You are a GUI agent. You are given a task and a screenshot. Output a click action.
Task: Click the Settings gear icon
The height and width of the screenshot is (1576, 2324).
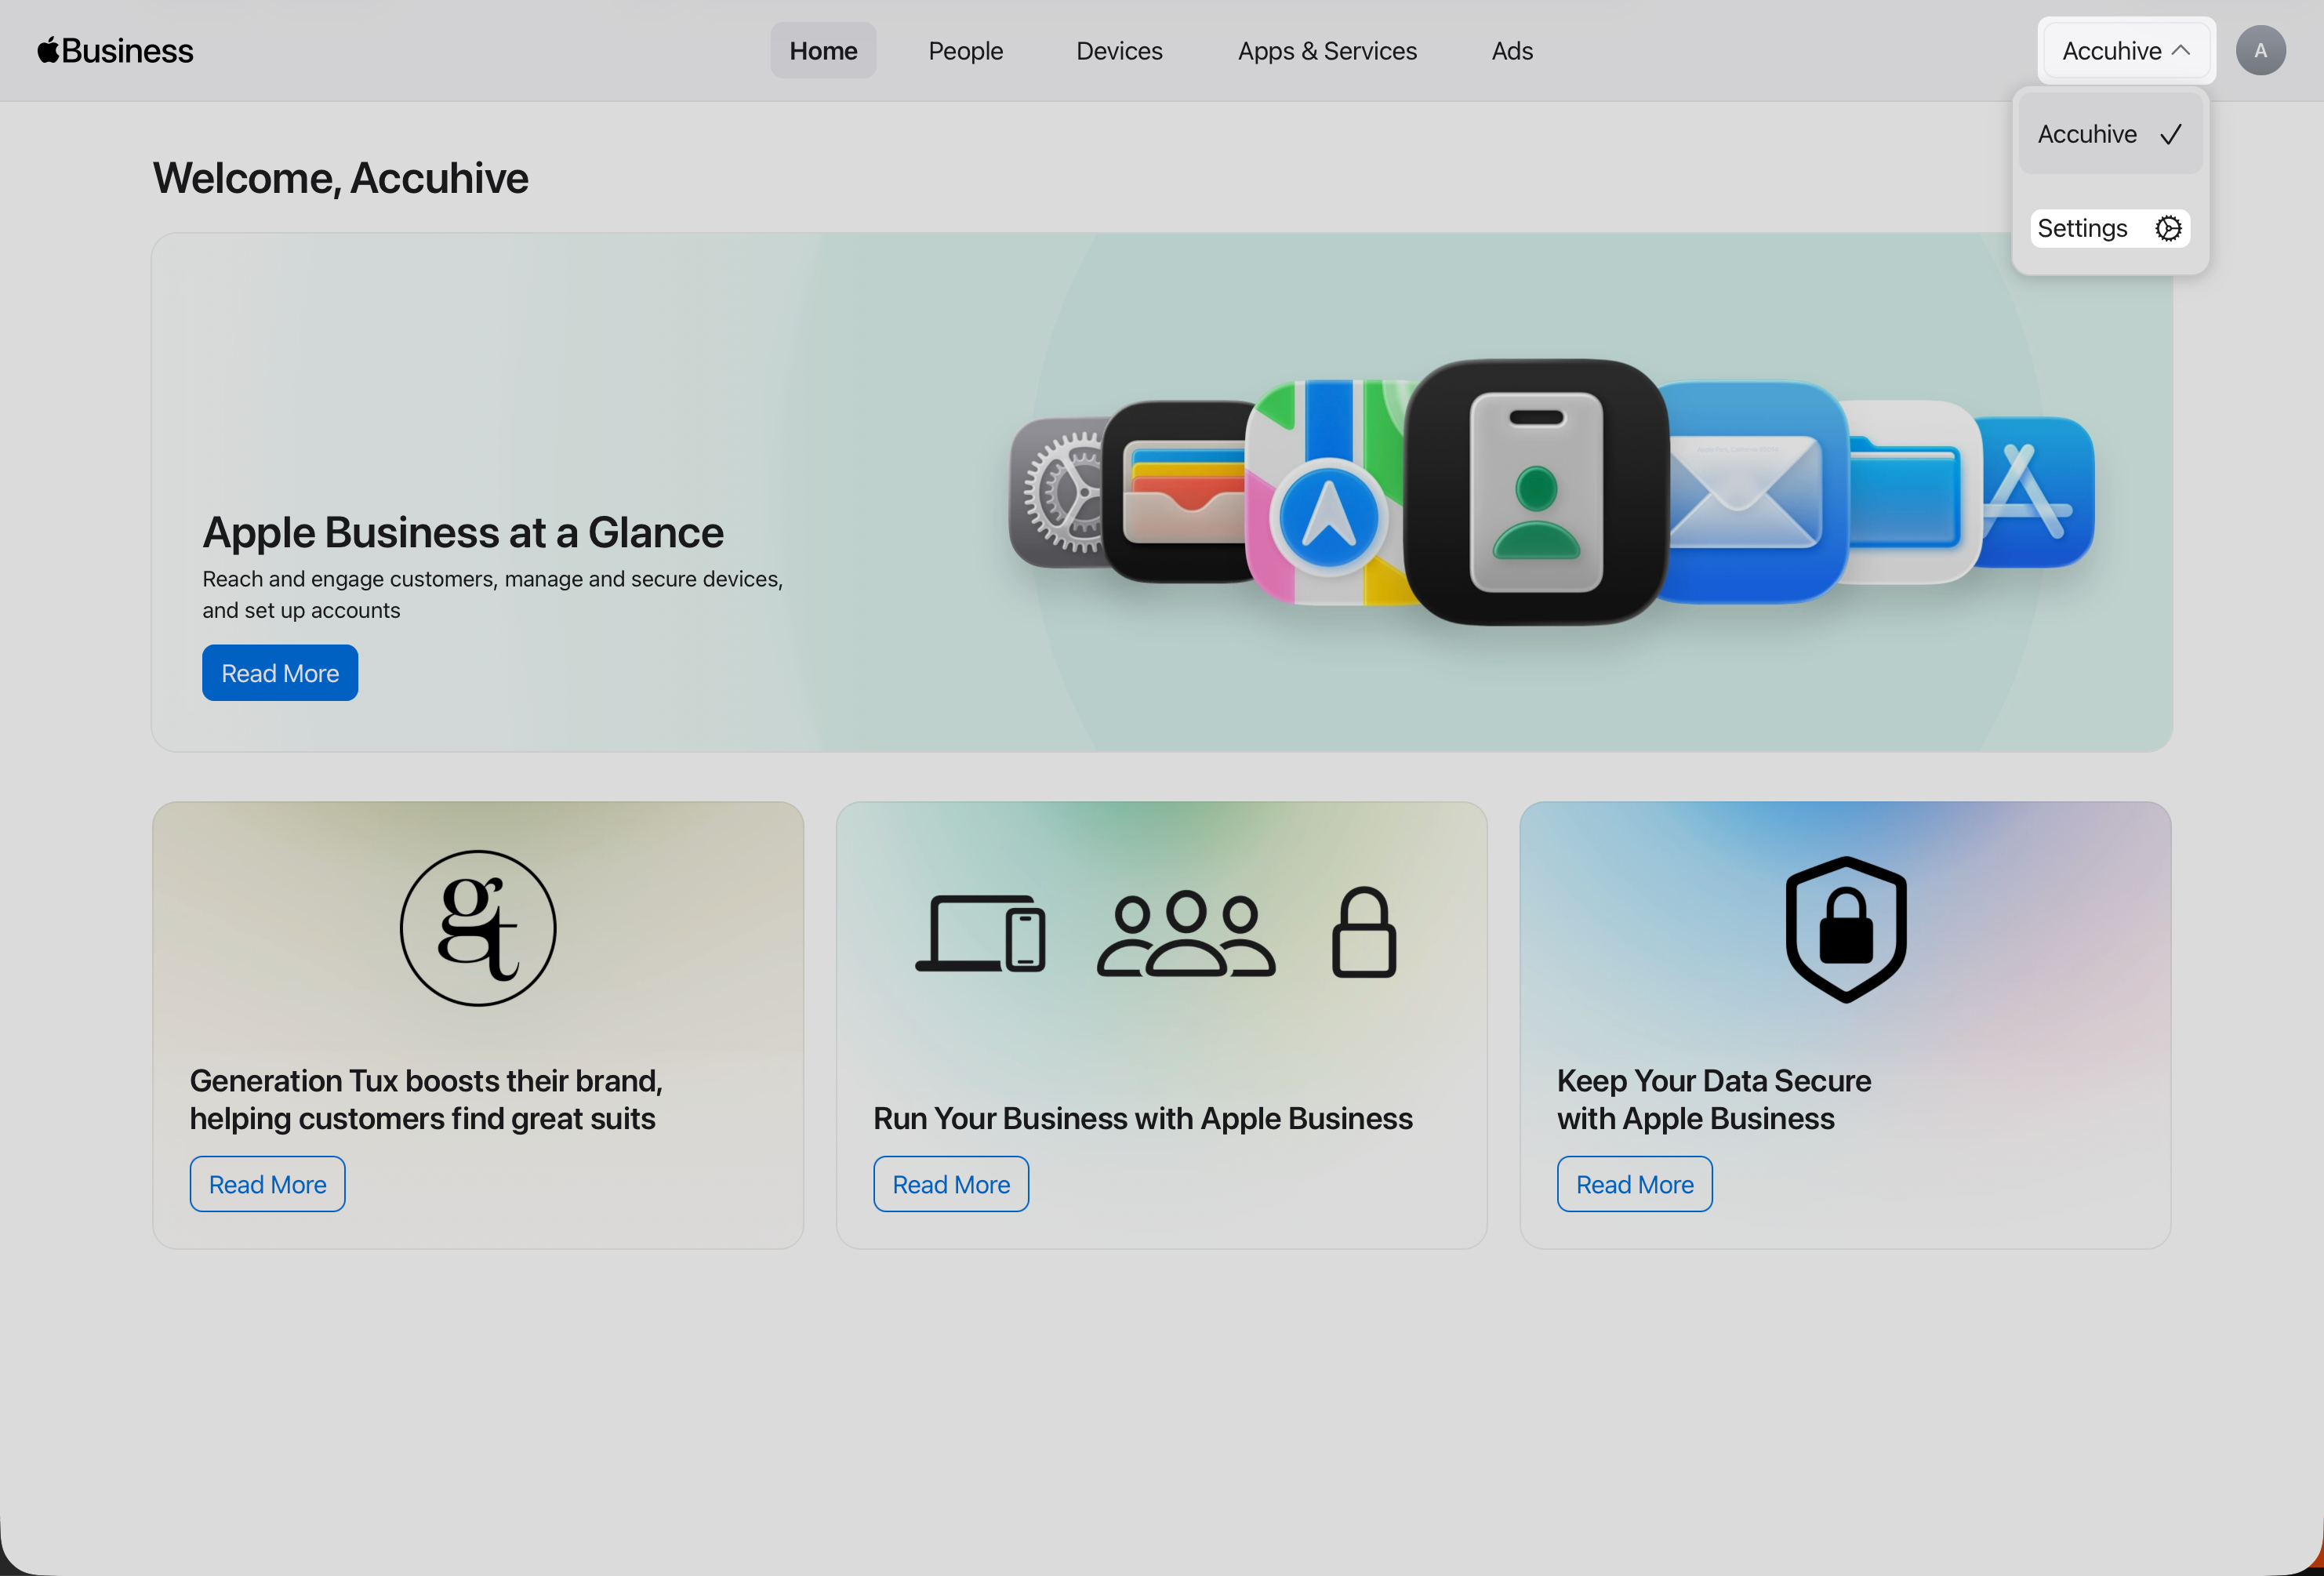coord(2168,228)
